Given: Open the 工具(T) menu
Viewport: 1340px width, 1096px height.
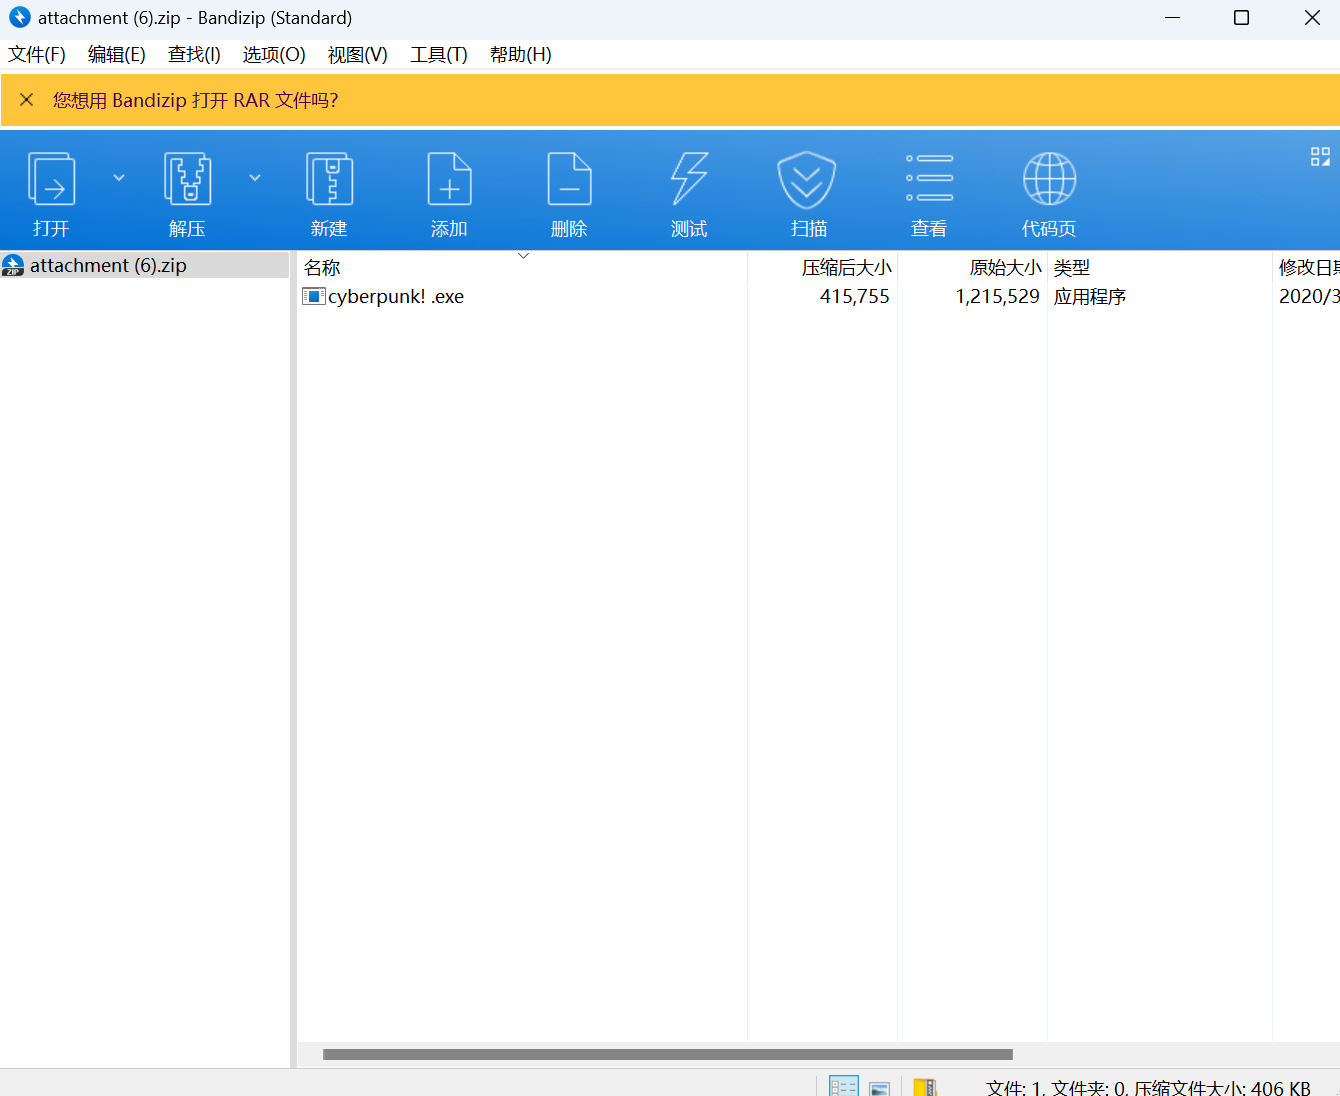Looking at the screenshot, I should 439,54.
